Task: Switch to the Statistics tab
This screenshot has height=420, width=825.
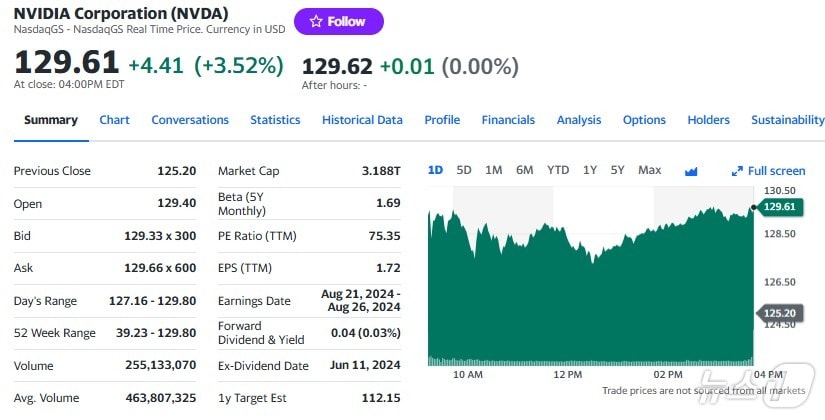Action: 275,120
